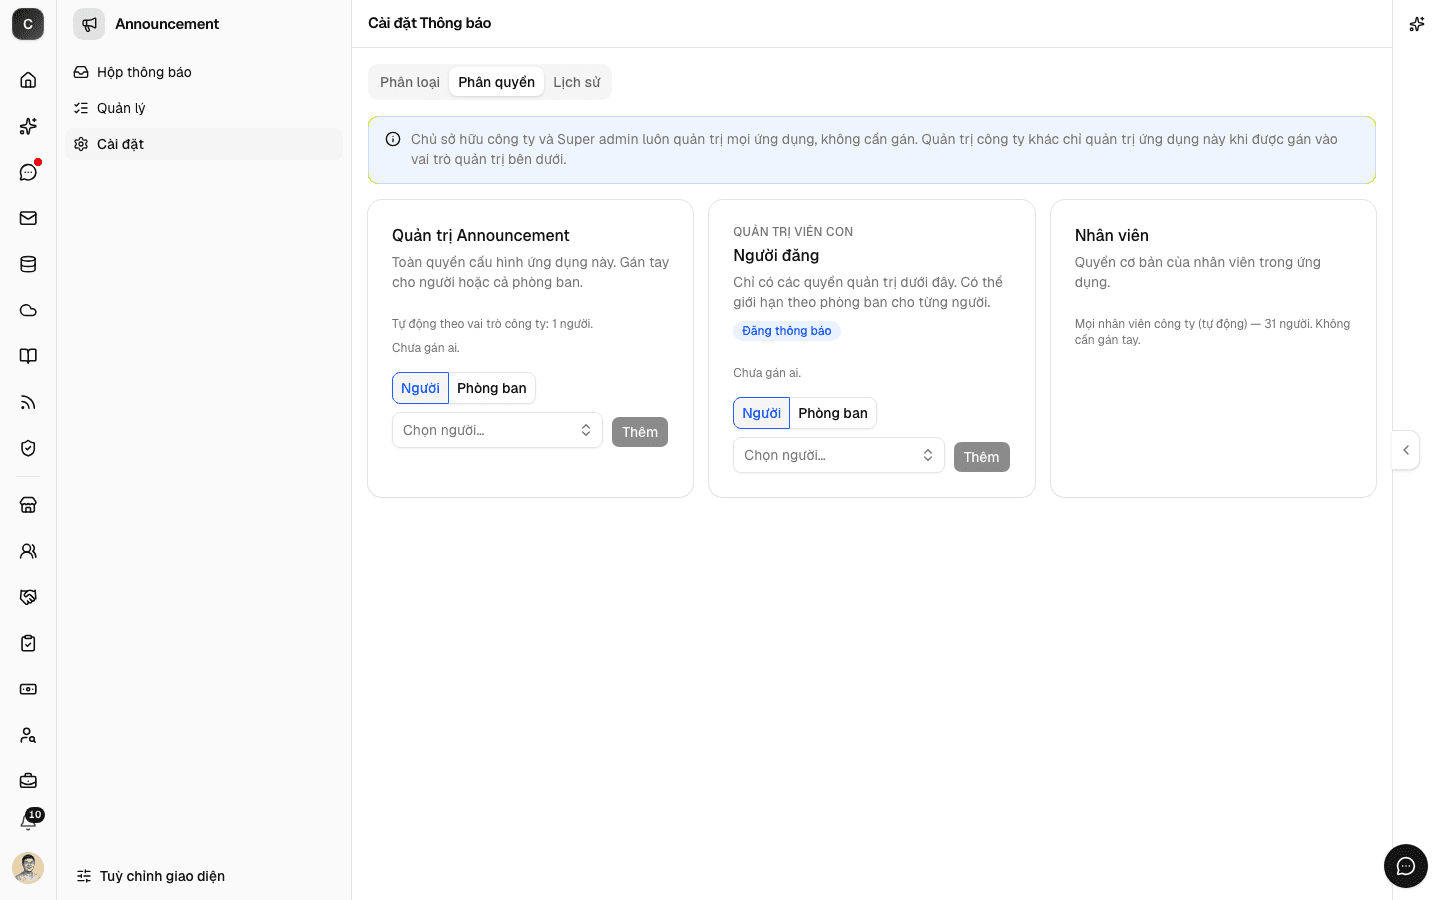Click the Announcement megaphone icon in header
The width and height of the screenshot is (1440, 900).
pyautogui.click(x=89, y=24)
